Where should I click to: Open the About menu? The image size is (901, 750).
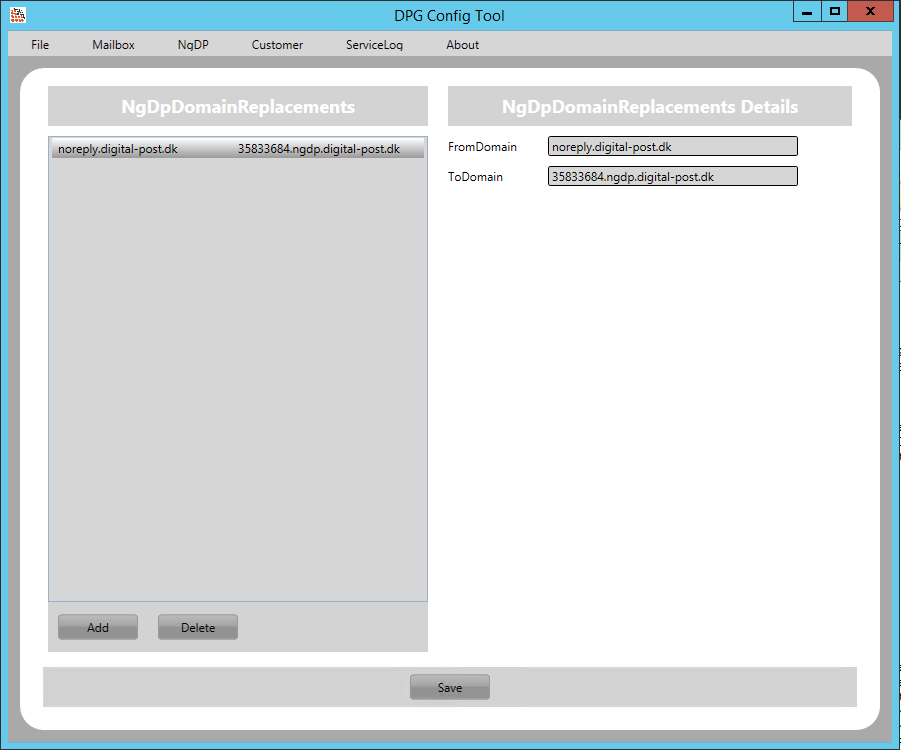pyautogui.click(x=463, y=45)
